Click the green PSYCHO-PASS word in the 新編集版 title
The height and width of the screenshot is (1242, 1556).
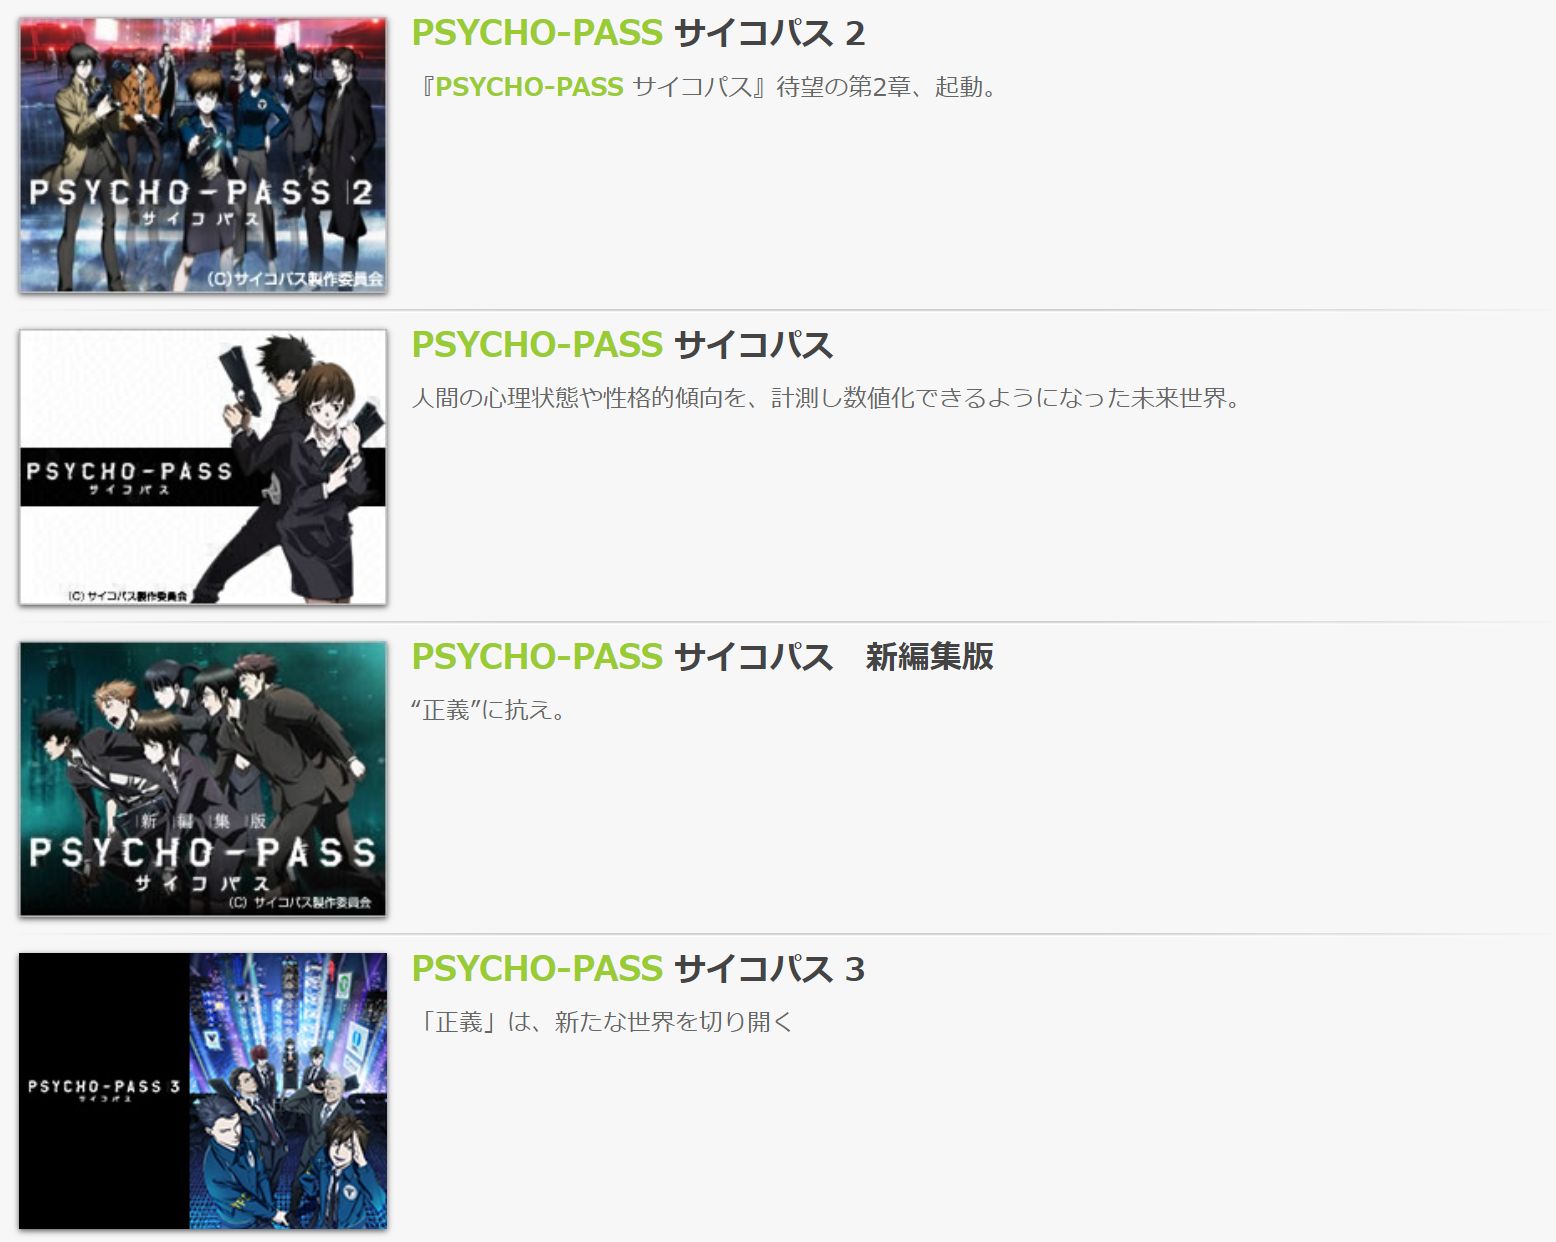tap(537, 657)
